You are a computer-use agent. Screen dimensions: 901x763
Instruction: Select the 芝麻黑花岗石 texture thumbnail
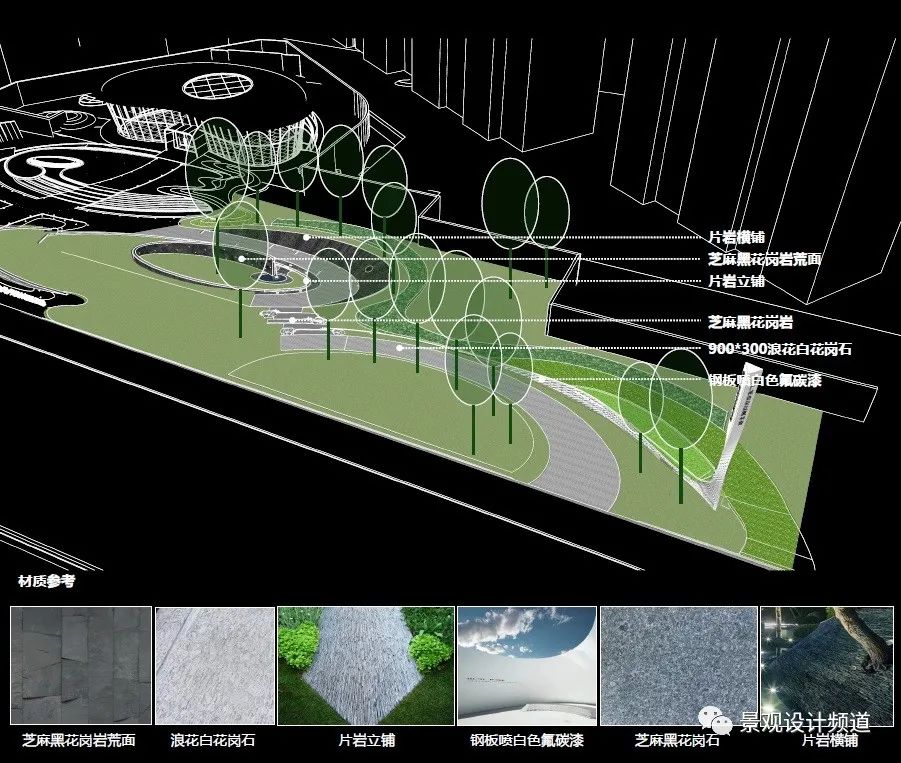[x=678, y=665]
